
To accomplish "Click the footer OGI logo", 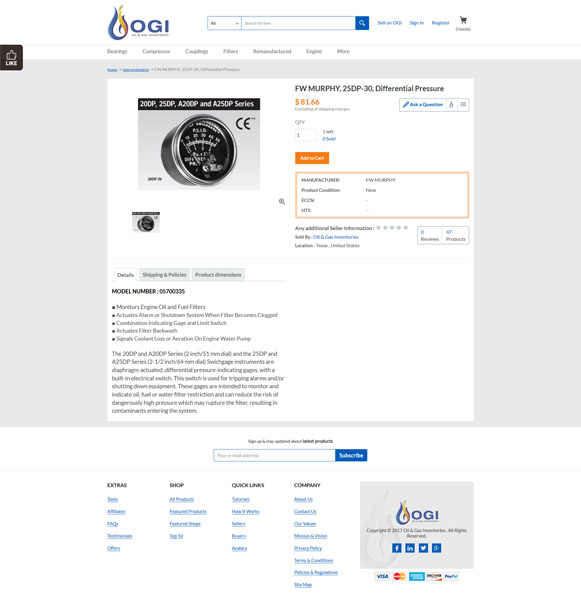I will click(417, 513).
